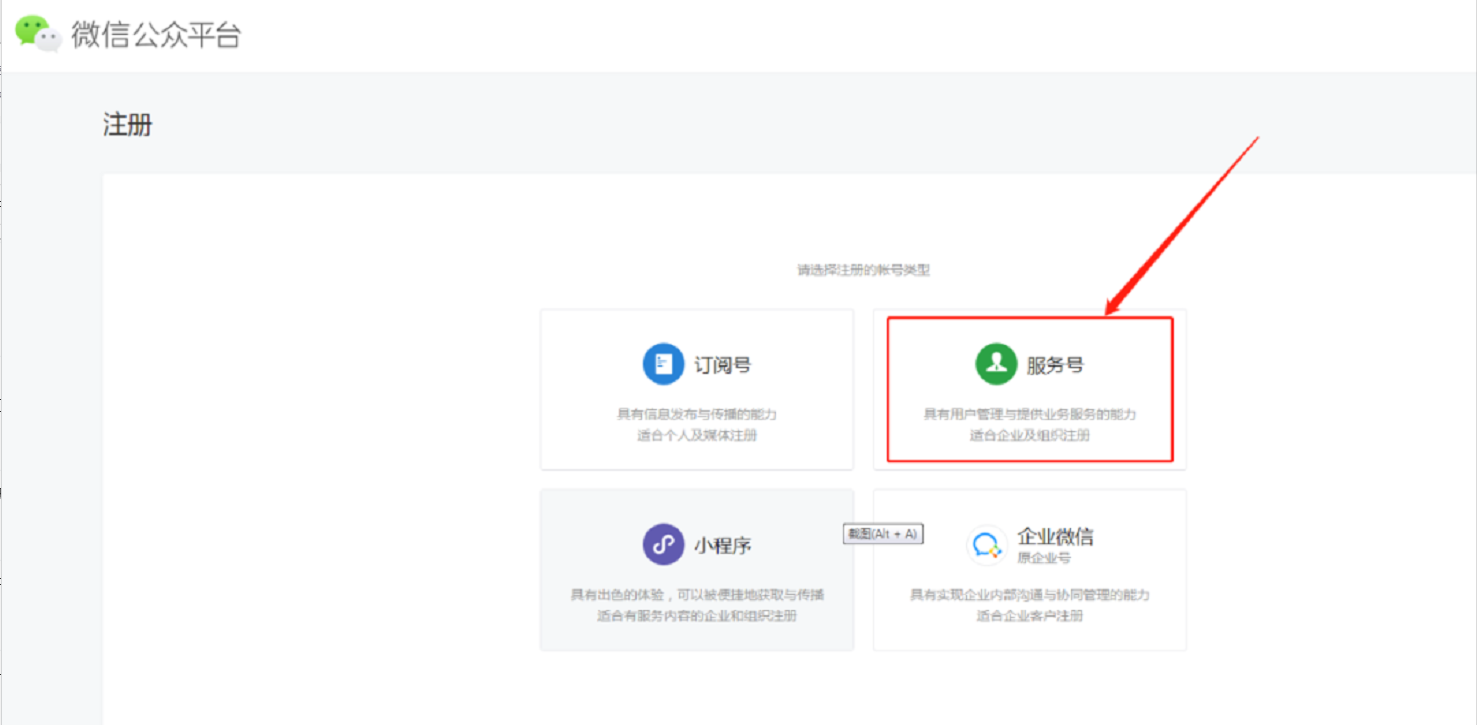Viewport: 1477px width, 725px height.
Task: Click text 适合企业及组织注册
Action: coord(1030,436)
